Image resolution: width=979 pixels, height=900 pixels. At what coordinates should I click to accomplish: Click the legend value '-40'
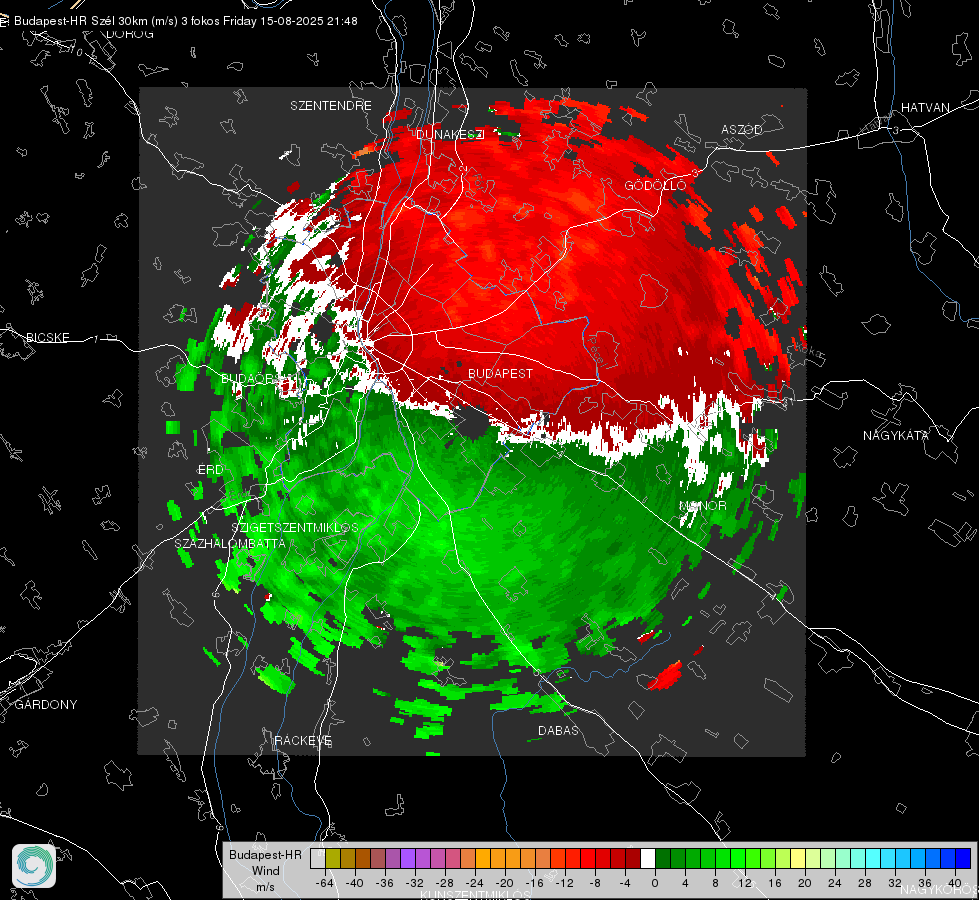point(355,883)
